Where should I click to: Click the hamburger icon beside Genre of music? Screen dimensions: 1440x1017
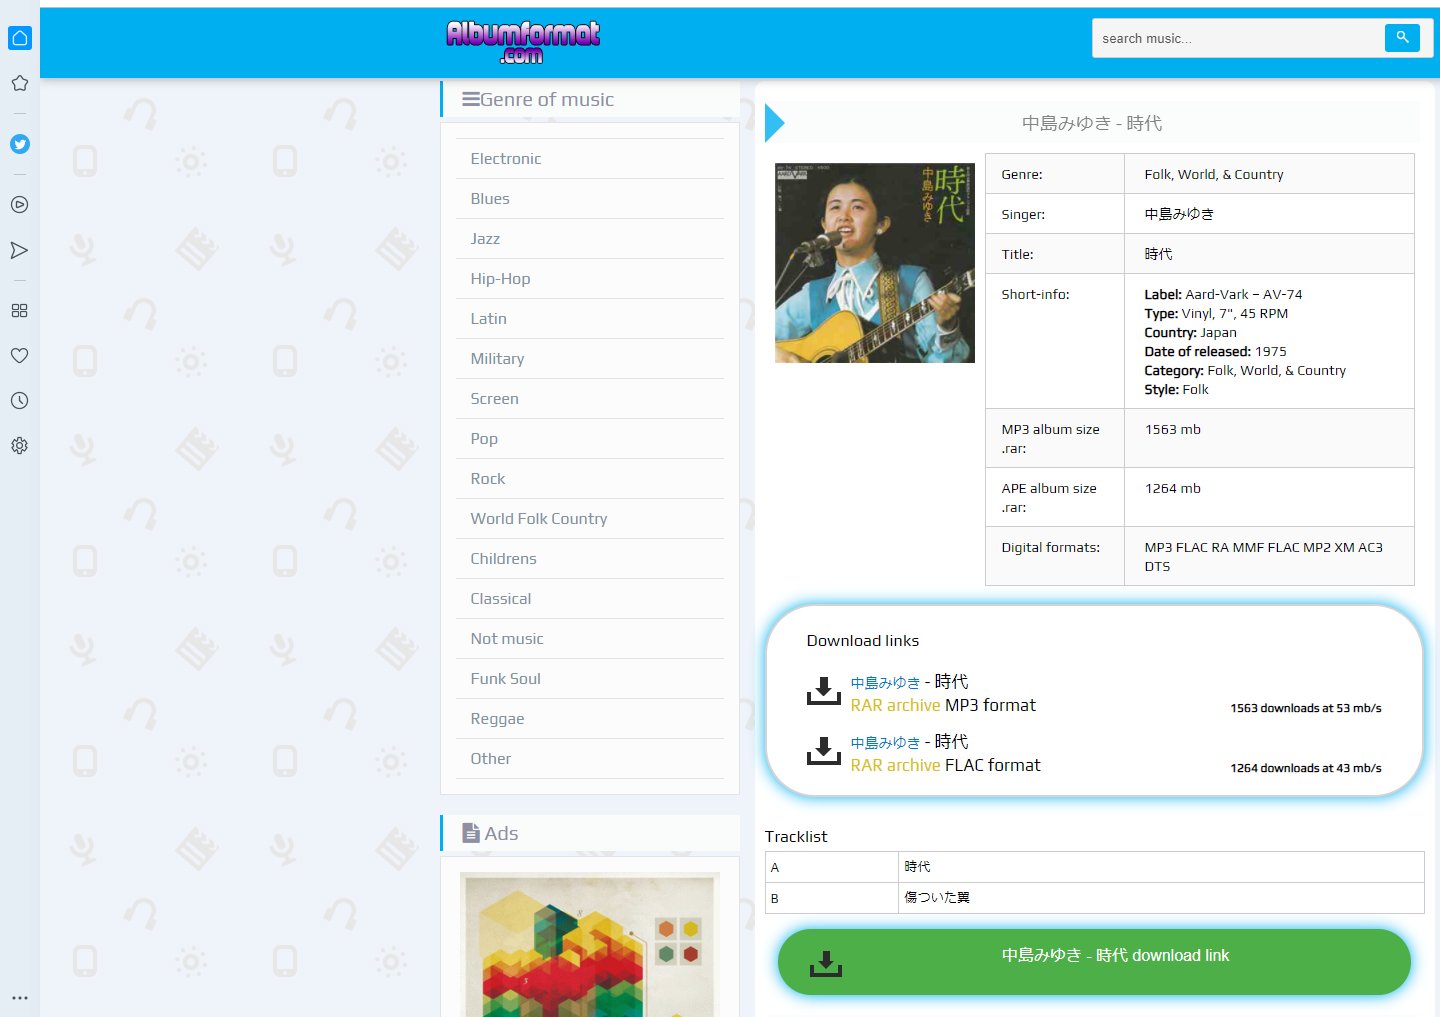click(x=470, y=99)
